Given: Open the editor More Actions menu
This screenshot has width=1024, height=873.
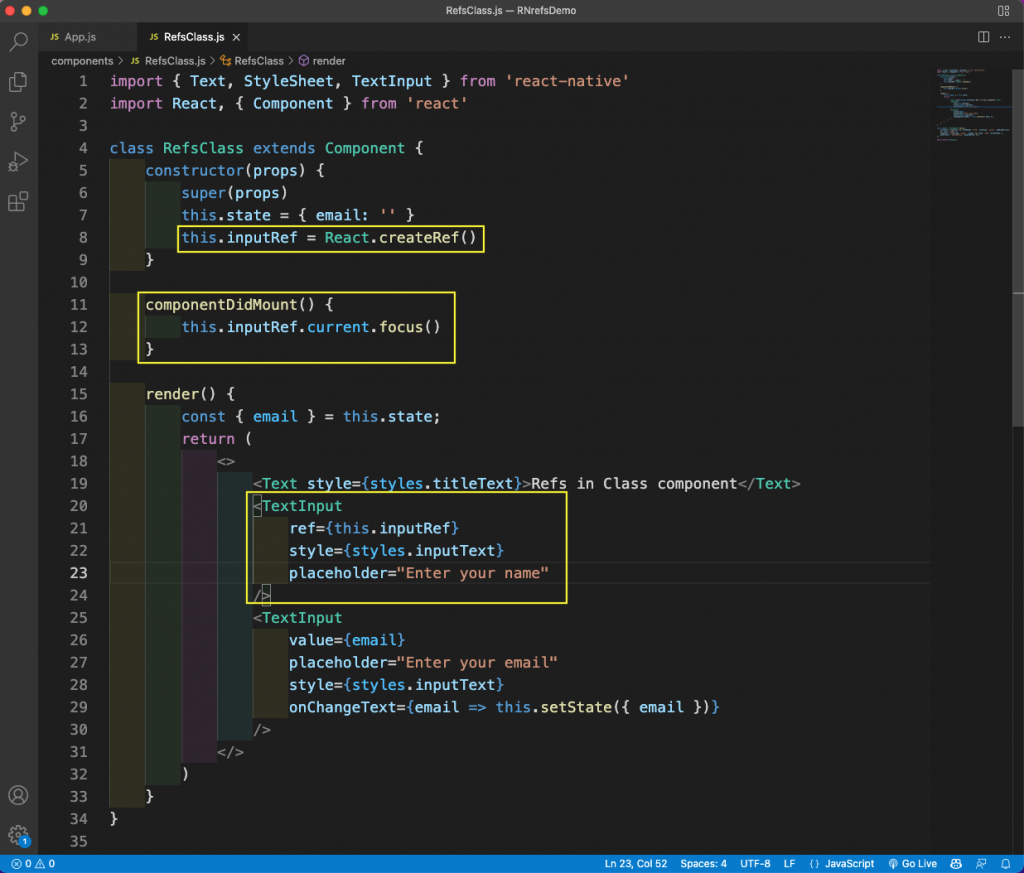Looking at the screenshot, I should (x=1005, y=35).
